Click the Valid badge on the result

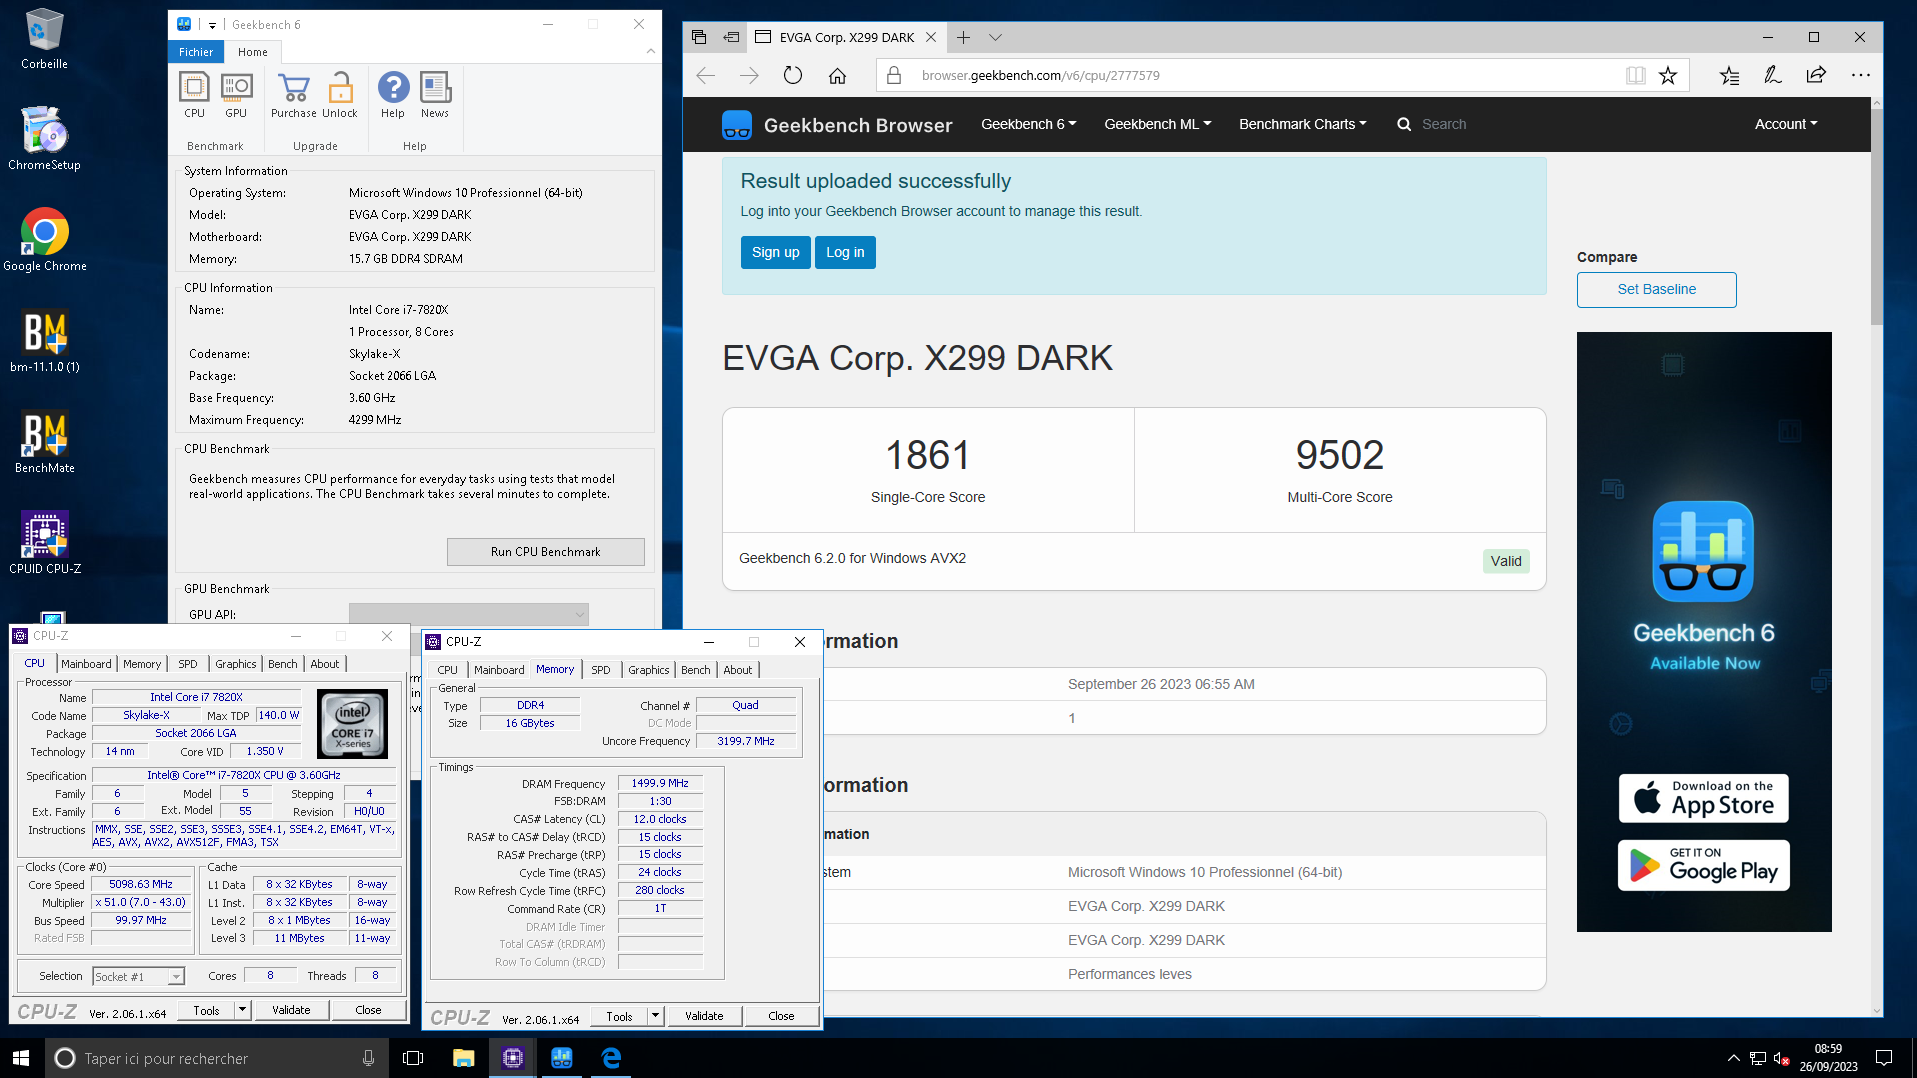point(1505,561)
